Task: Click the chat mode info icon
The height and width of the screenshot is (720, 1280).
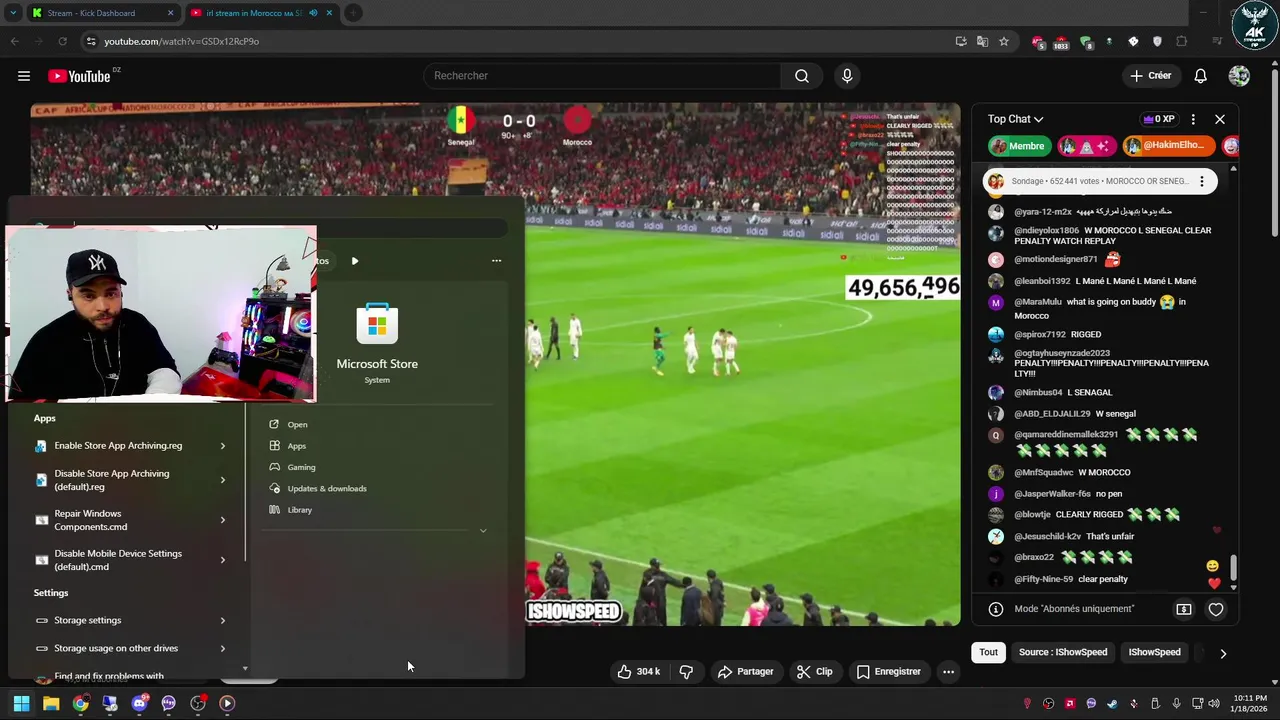Action: pos(996,609)
